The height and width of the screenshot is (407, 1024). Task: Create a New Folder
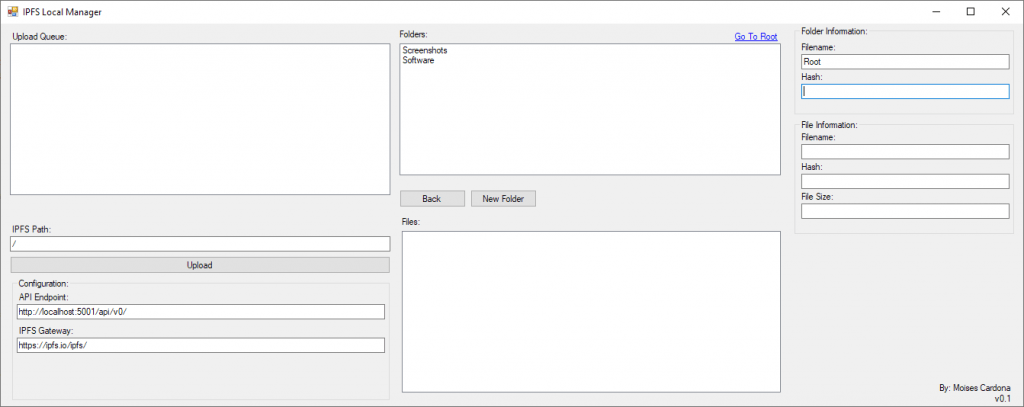coord(503,199)
